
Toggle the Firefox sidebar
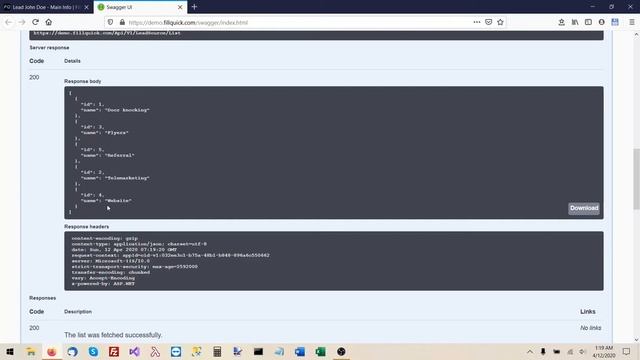588,22
